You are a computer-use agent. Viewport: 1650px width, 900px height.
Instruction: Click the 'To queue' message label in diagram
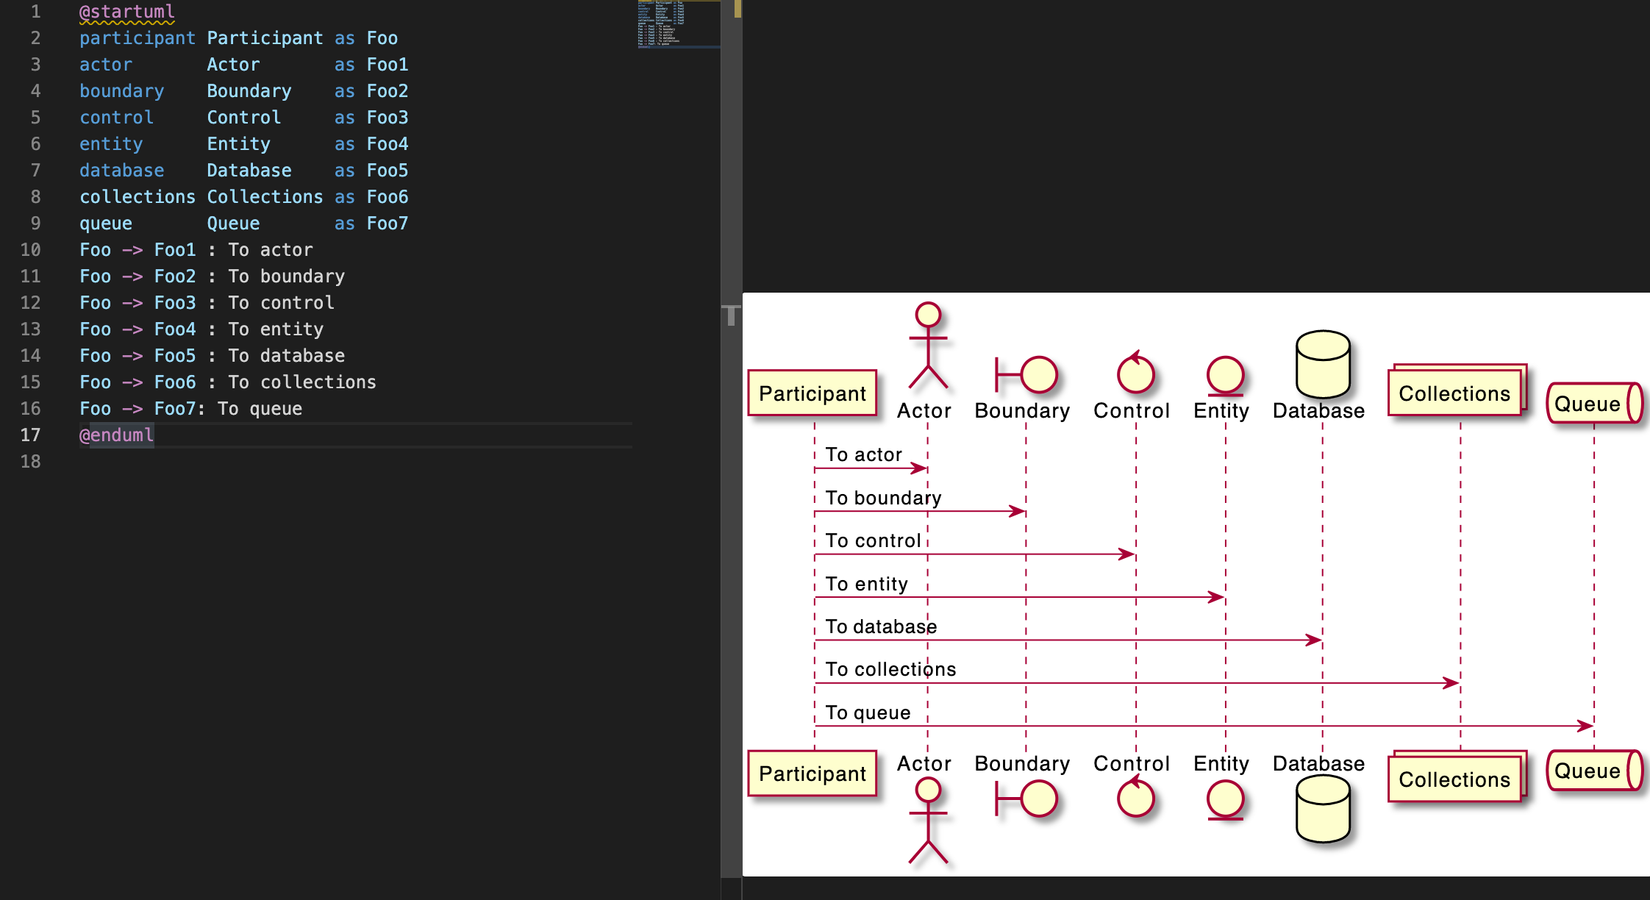tap(868, 712)
